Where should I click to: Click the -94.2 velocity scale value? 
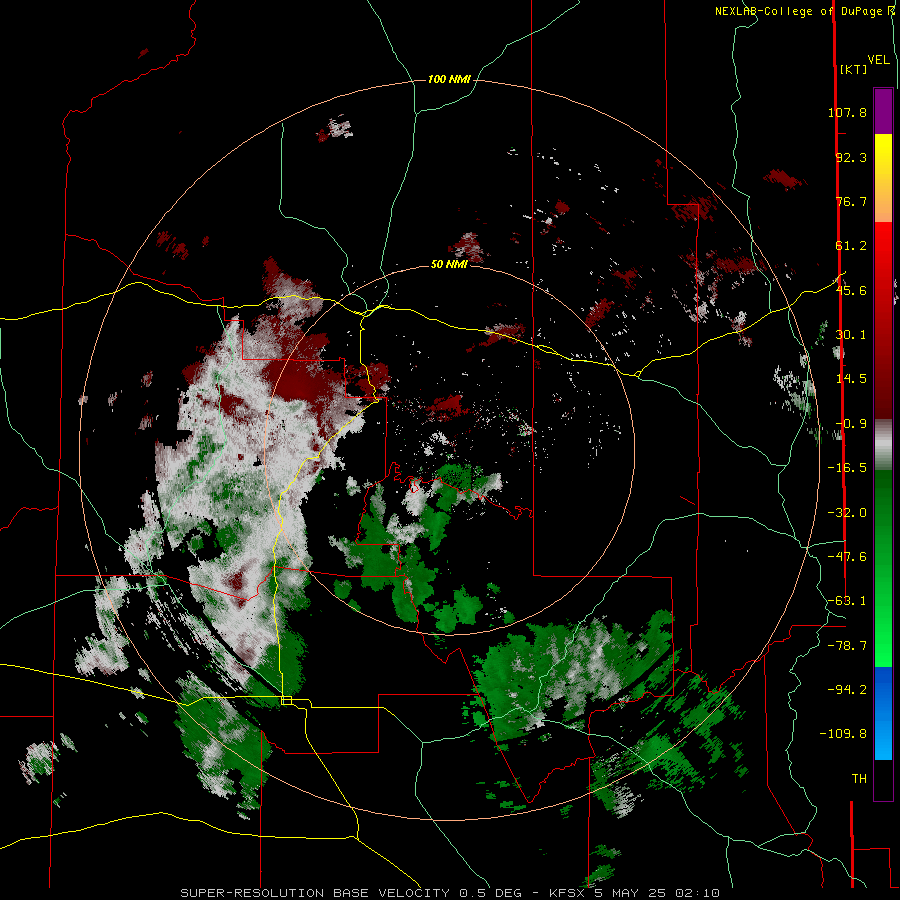(x=847, y=690)
